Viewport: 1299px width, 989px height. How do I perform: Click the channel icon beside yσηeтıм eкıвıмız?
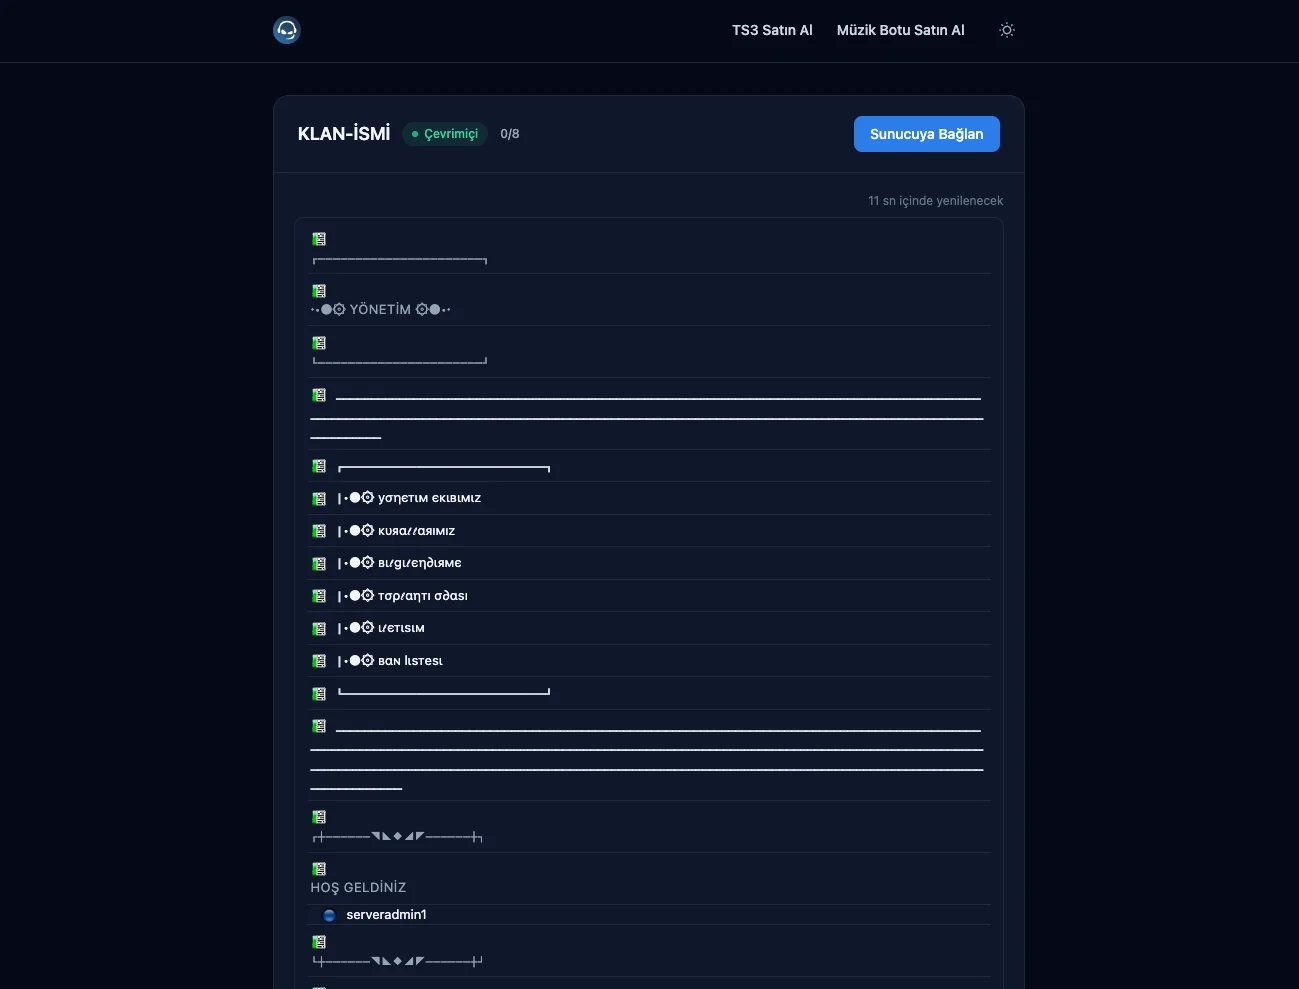point(319,498)
